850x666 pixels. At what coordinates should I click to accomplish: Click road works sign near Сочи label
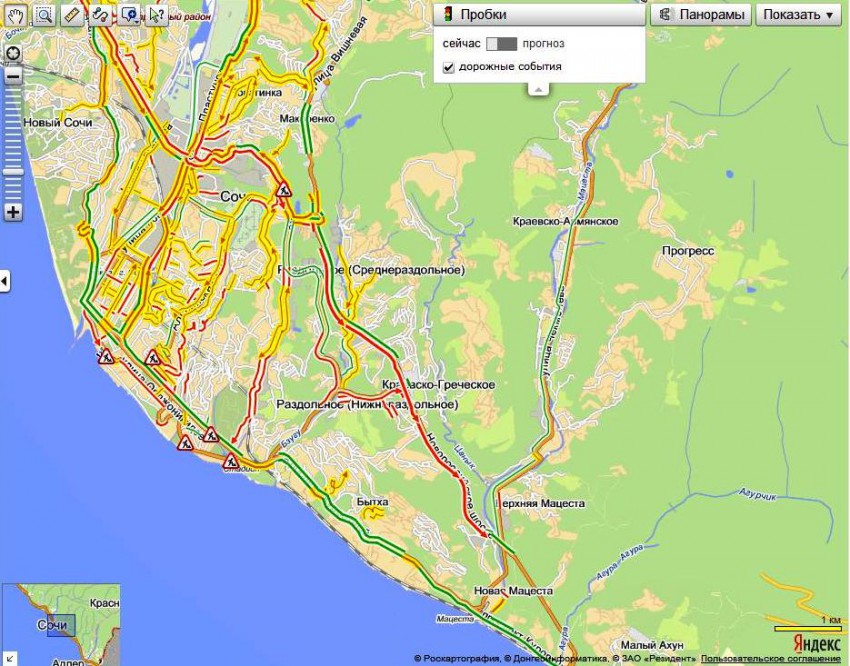[x=284, y=189]
